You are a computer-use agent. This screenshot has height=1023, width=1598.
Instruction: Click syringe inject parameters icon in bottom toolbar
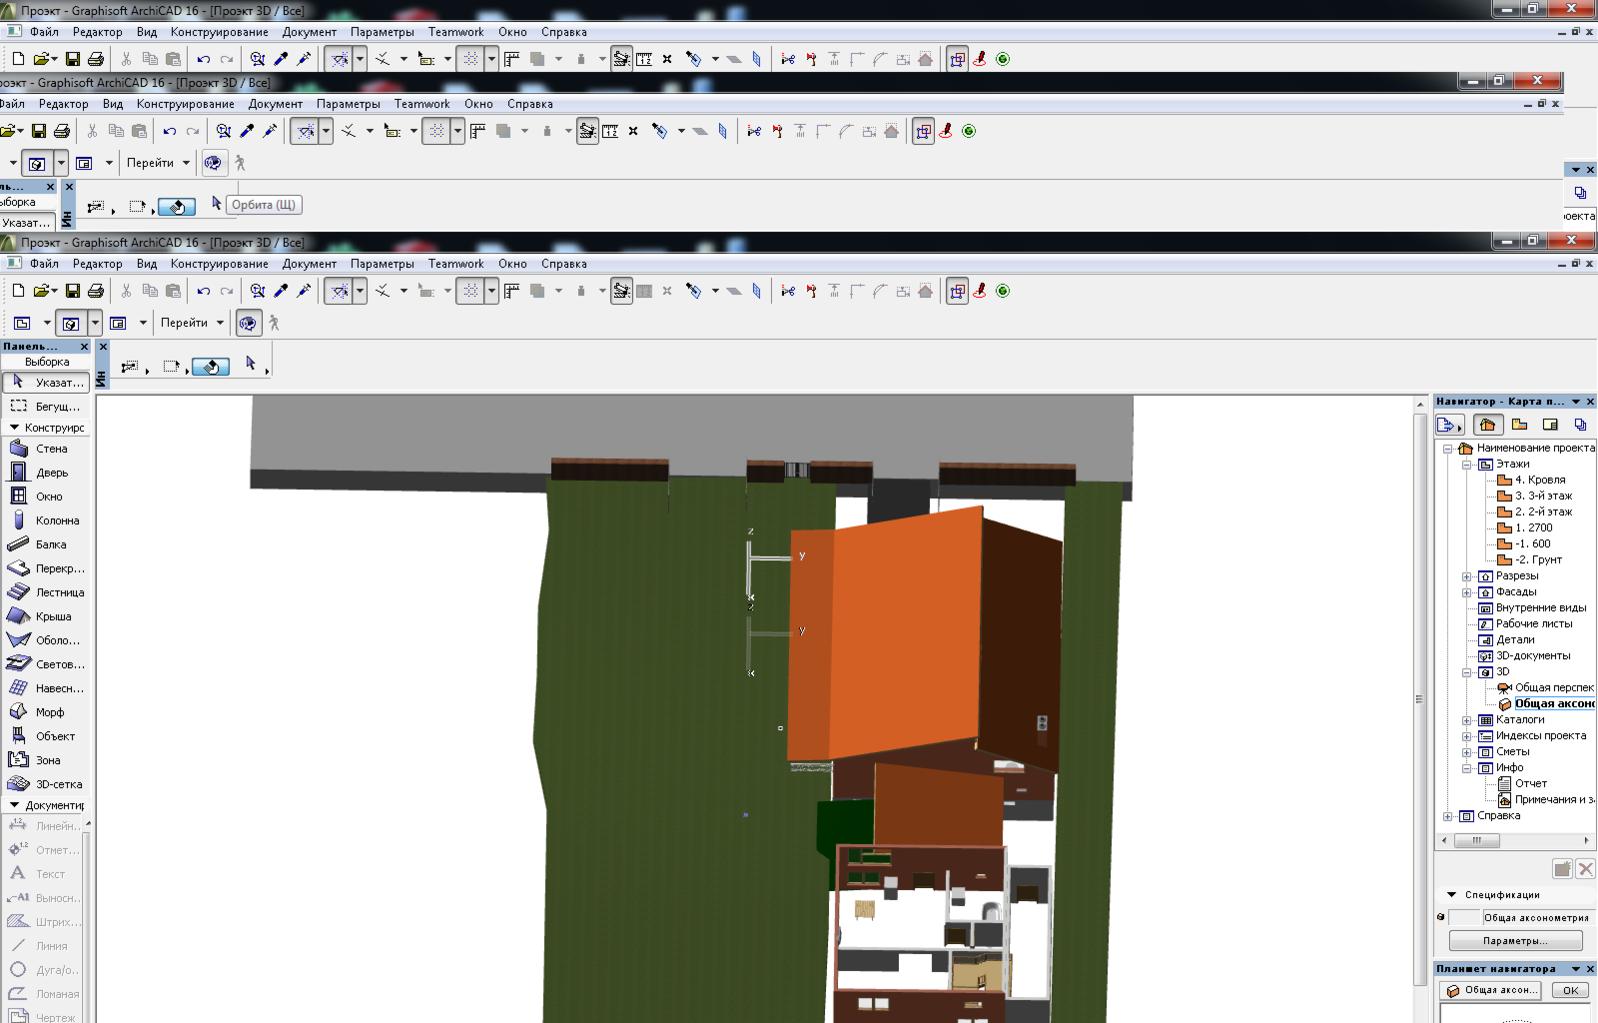(x=304, y=291)
